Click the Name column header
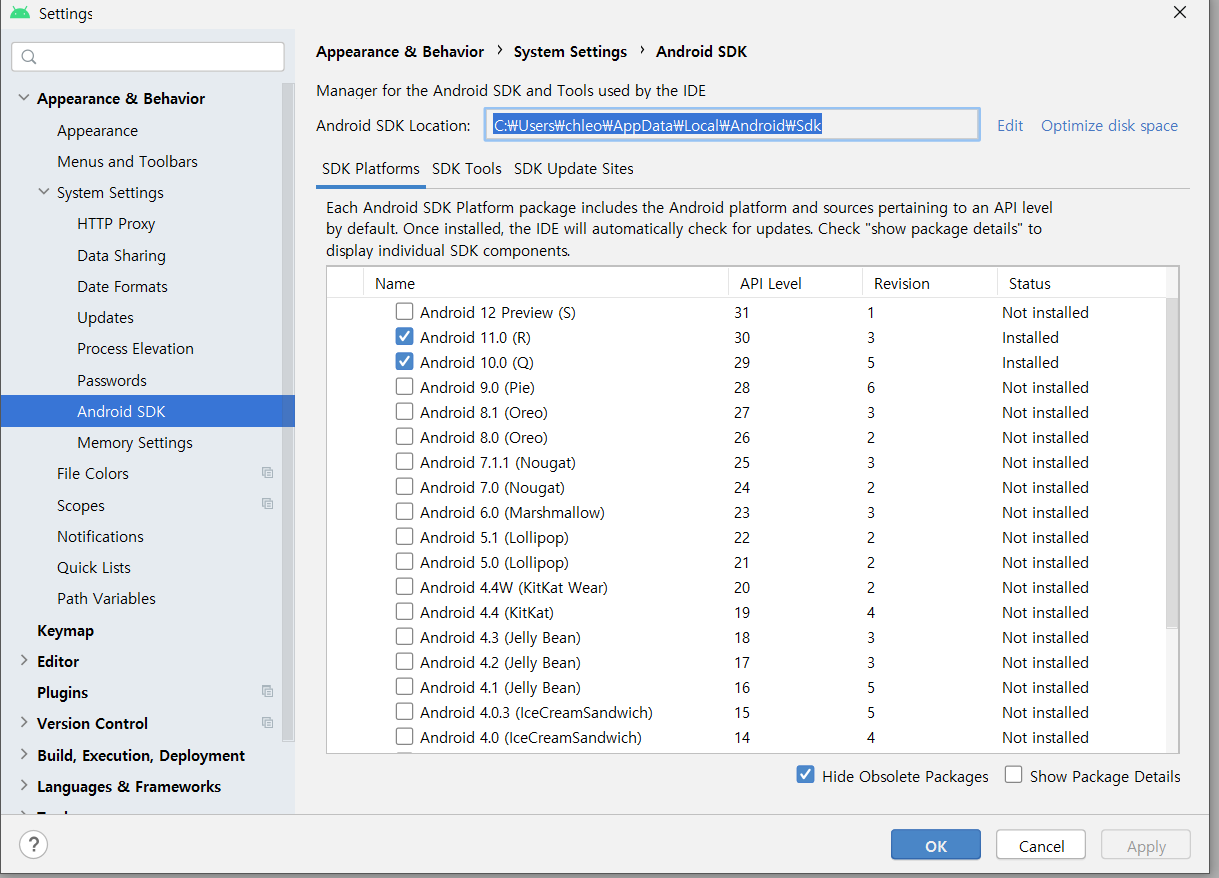Image resolution: width=1219 pixels, height=878 pixels. [546, 283]
